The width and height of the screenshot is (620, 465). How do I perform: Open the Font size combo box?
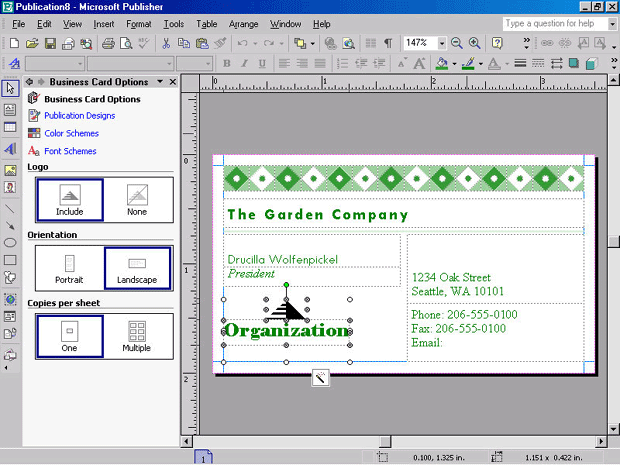coord(194,63)
